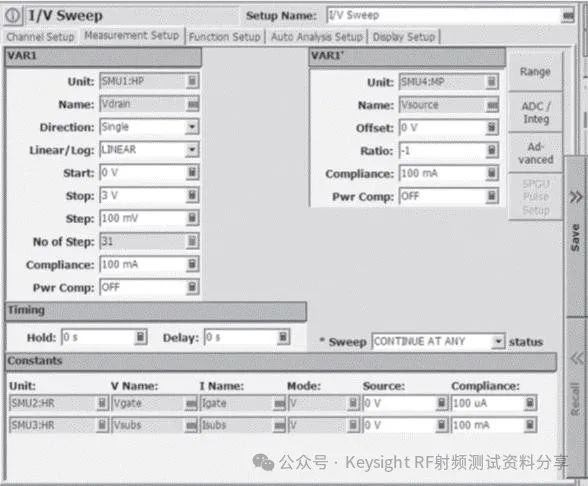Open calculator icon for VAR1 Start field
This screenshot has height=486, width=588.
192,172
